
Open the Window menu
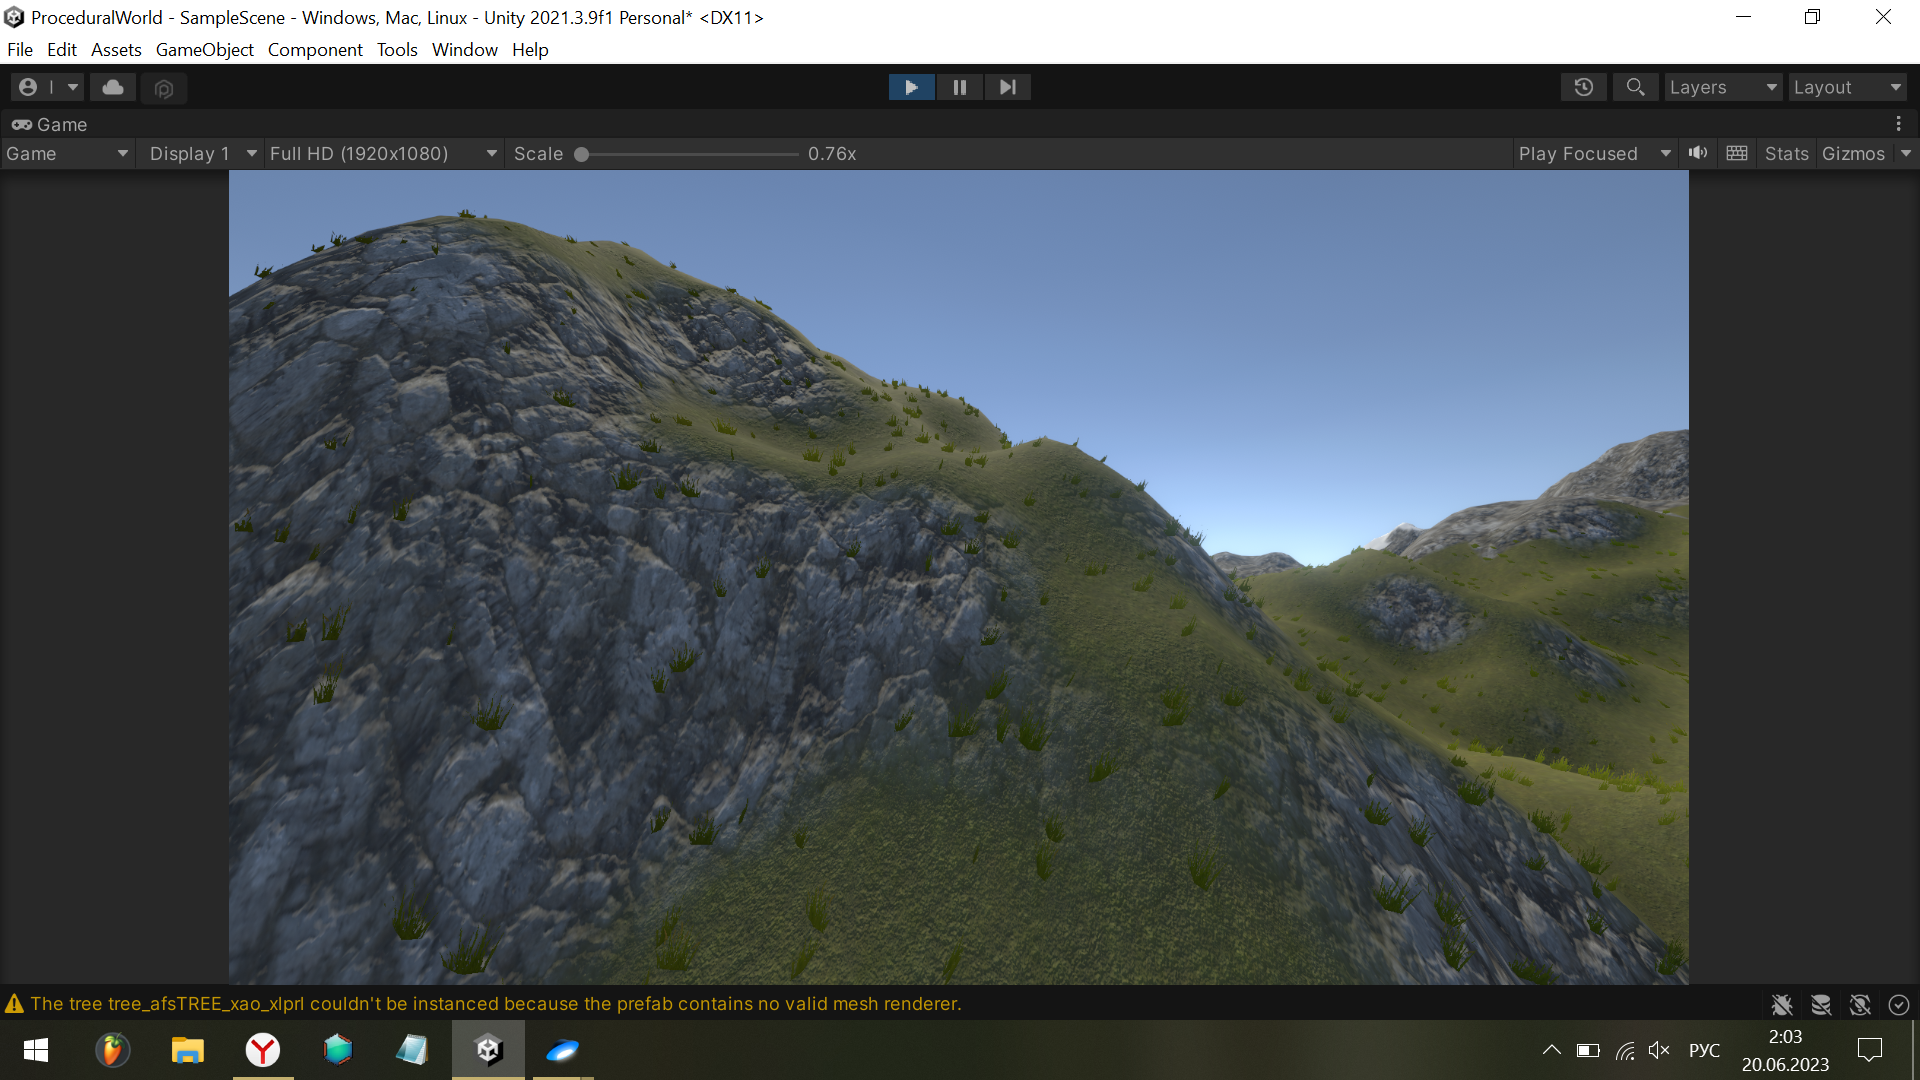pos(464,50)
